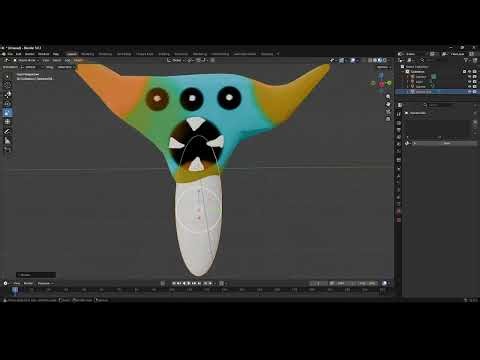Toggle perspective/orthographic view button
Image resolution: width=480 pixels, height=360 pixels.
388,119
